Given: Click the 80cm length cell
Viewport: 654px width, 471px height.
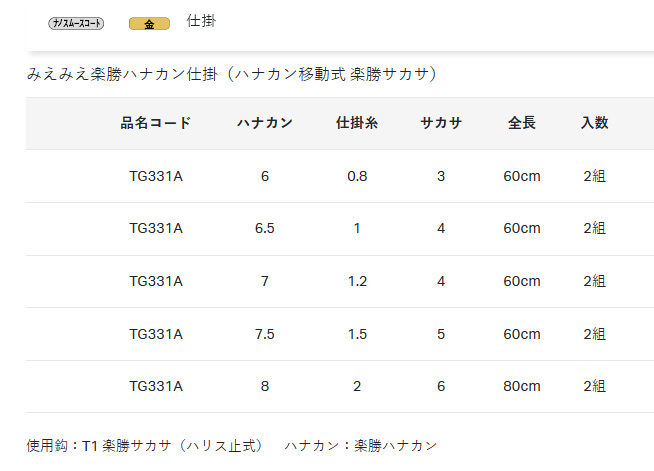Looking at the screenshot, I should coord(521,386).
